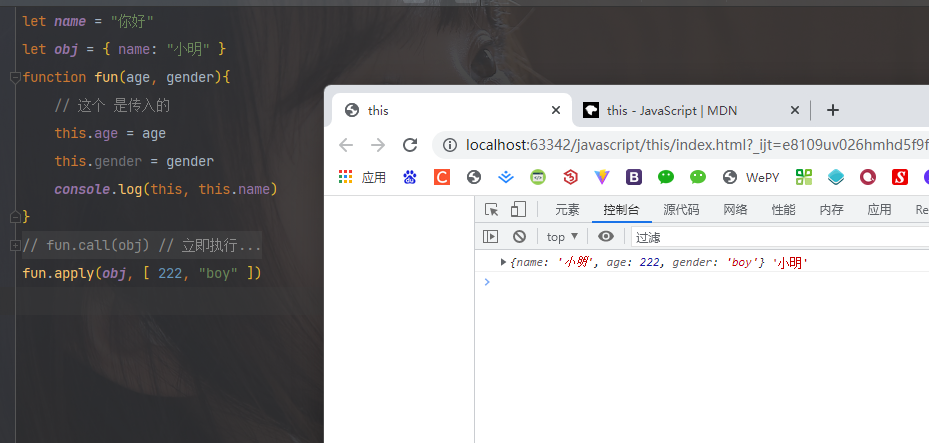Click the browser back arrow
Image resolution: width=929 pixels, height=443 pixels.
click(346, 145)
